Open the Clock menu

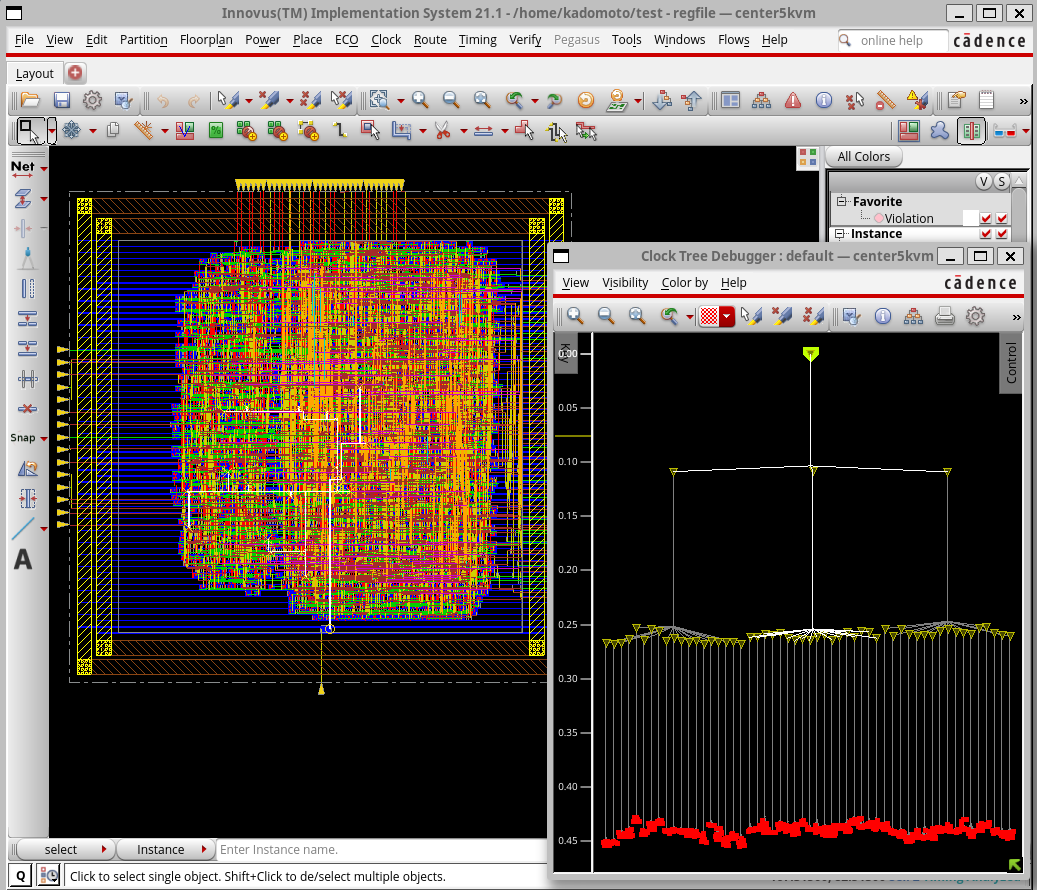(x=386, y=40)
